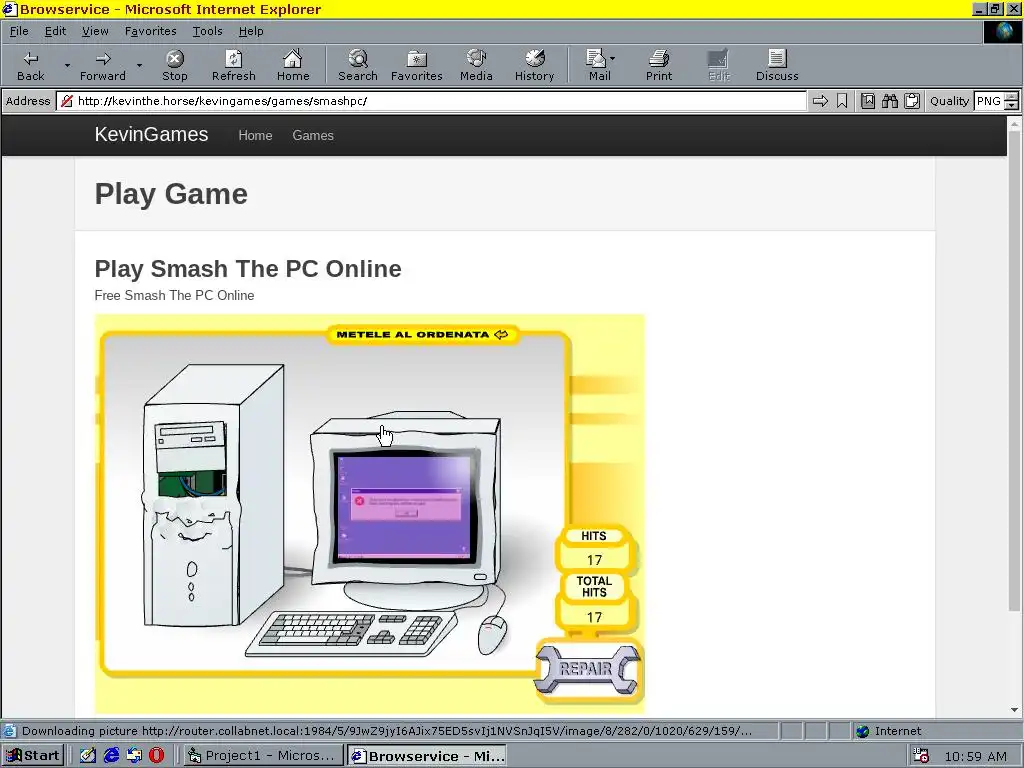Click the METELE AL ORDENATA banner
The image size is (1024, 768).
pyautogui.click(x=422, y=334)
